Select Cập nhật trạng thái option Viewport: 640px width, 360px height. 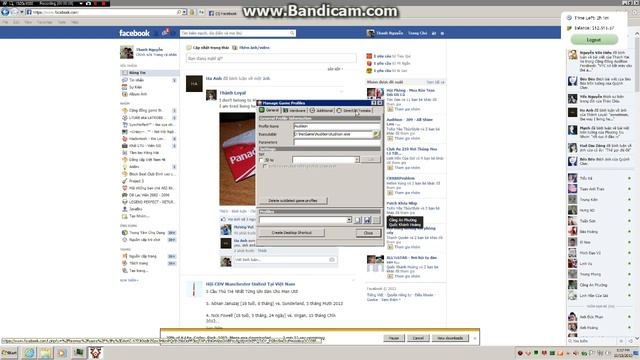(208, 48)
